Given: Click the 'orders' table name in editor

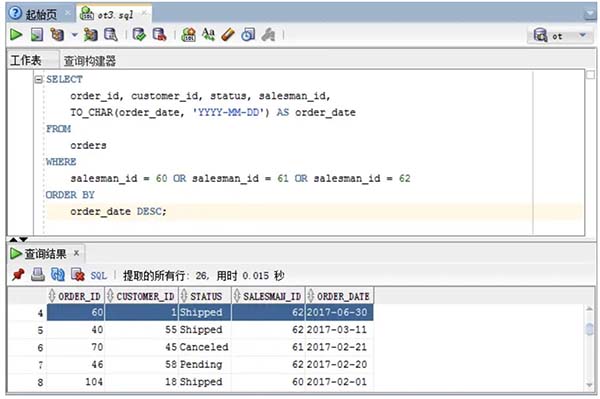Looking at the screenshot, I should click(x=88, y=145).
